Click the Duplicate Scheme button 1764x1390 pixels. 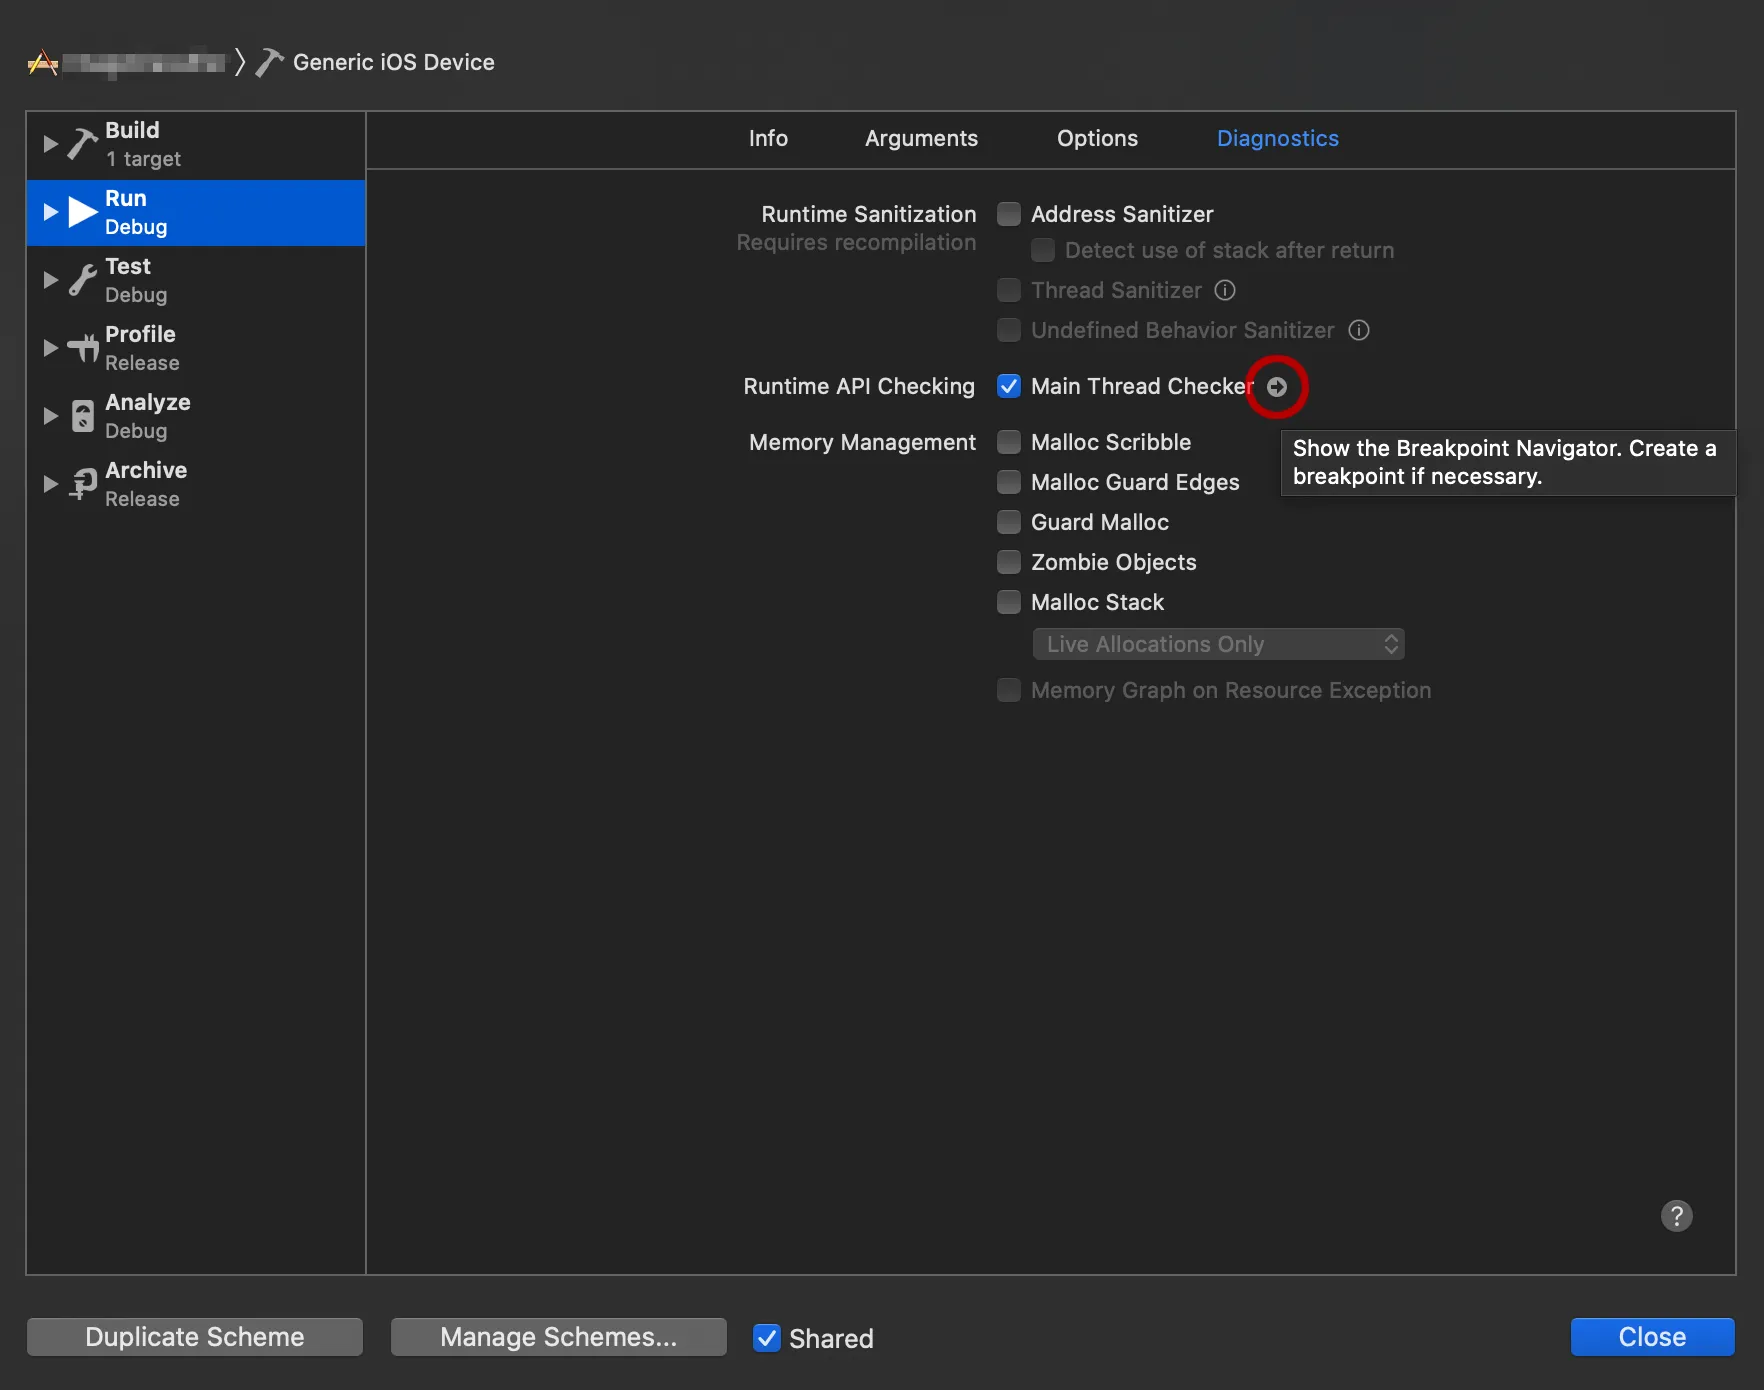(x=195, y=1337)
